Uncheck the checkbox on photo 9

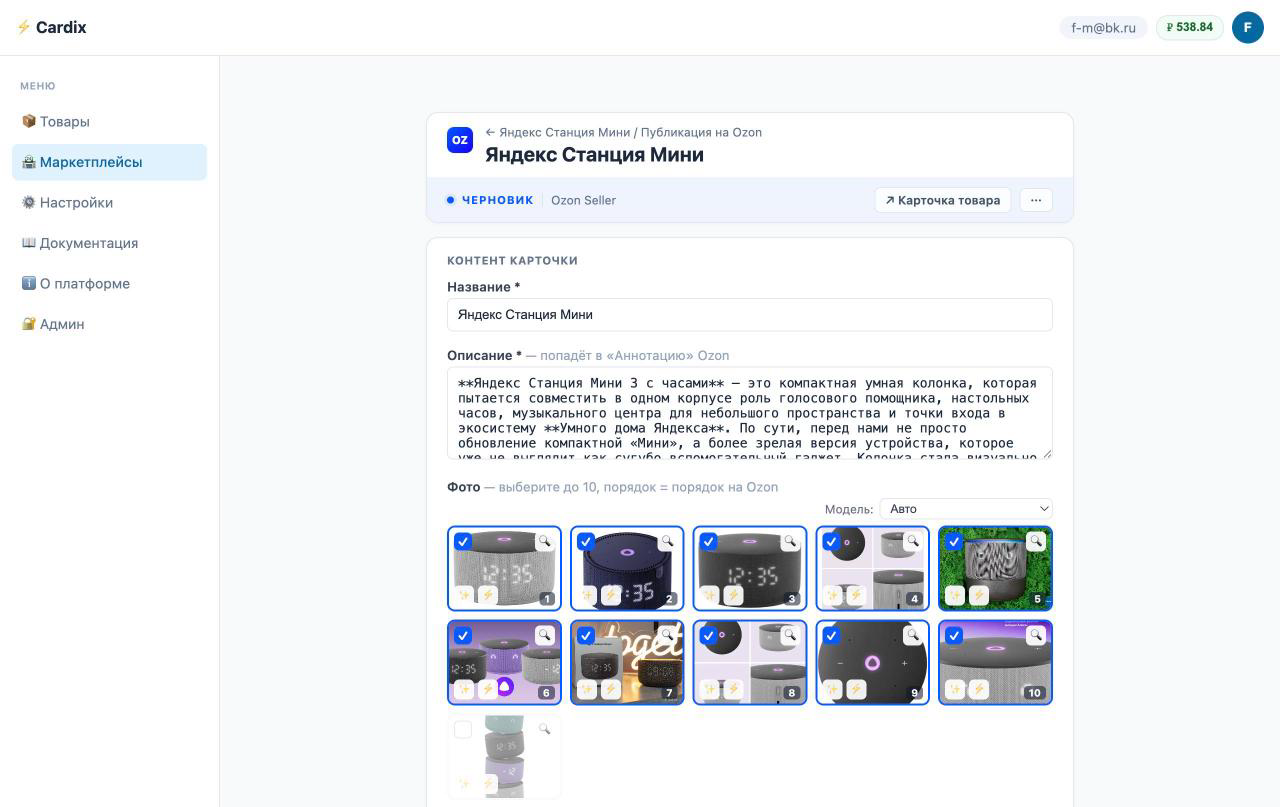coord(832,636)
